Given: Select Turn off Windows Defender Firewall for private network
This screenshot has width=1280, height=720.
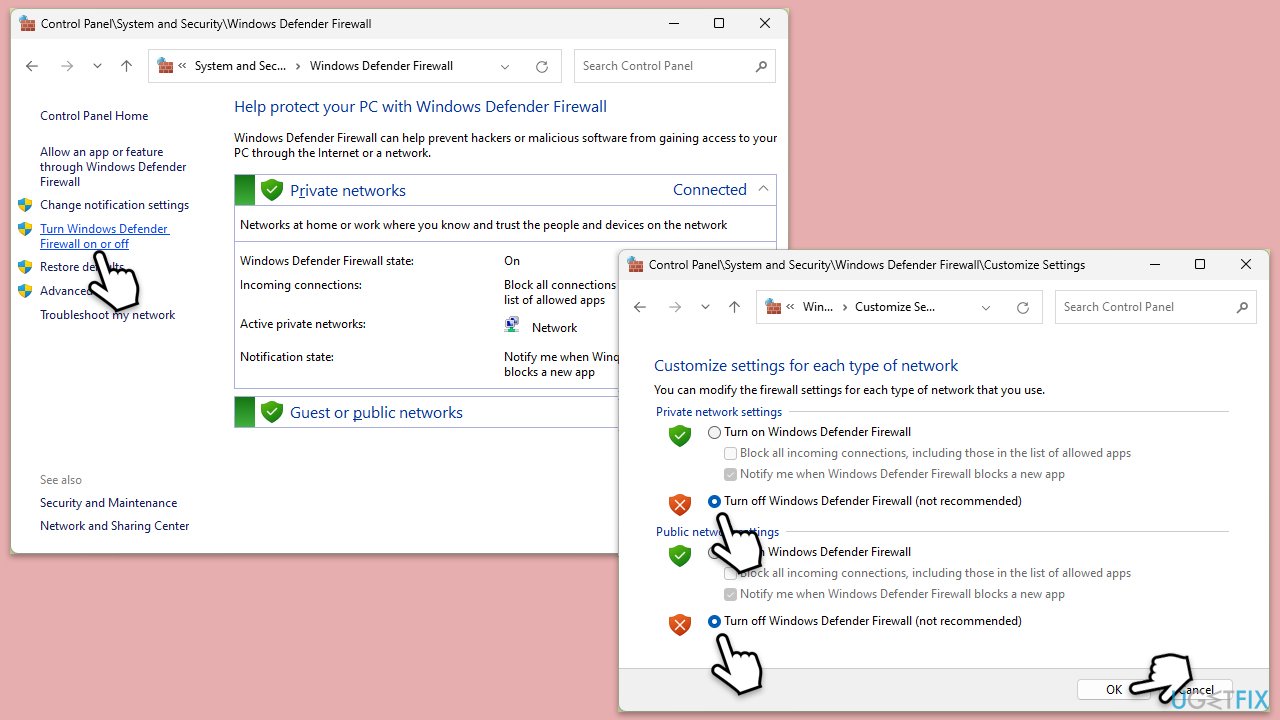Looking at the screenshot, I should [x=714, y=501].
